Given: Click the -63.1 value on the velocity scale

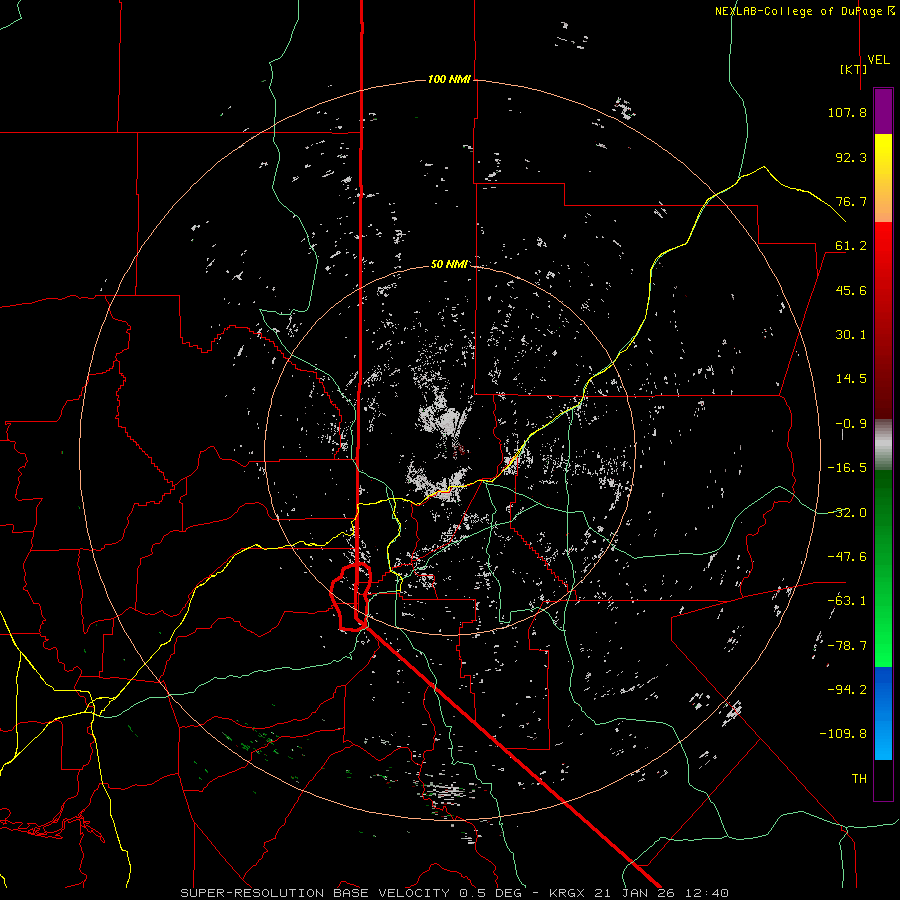Looking at the screenshot, I should tap(847, 601).
